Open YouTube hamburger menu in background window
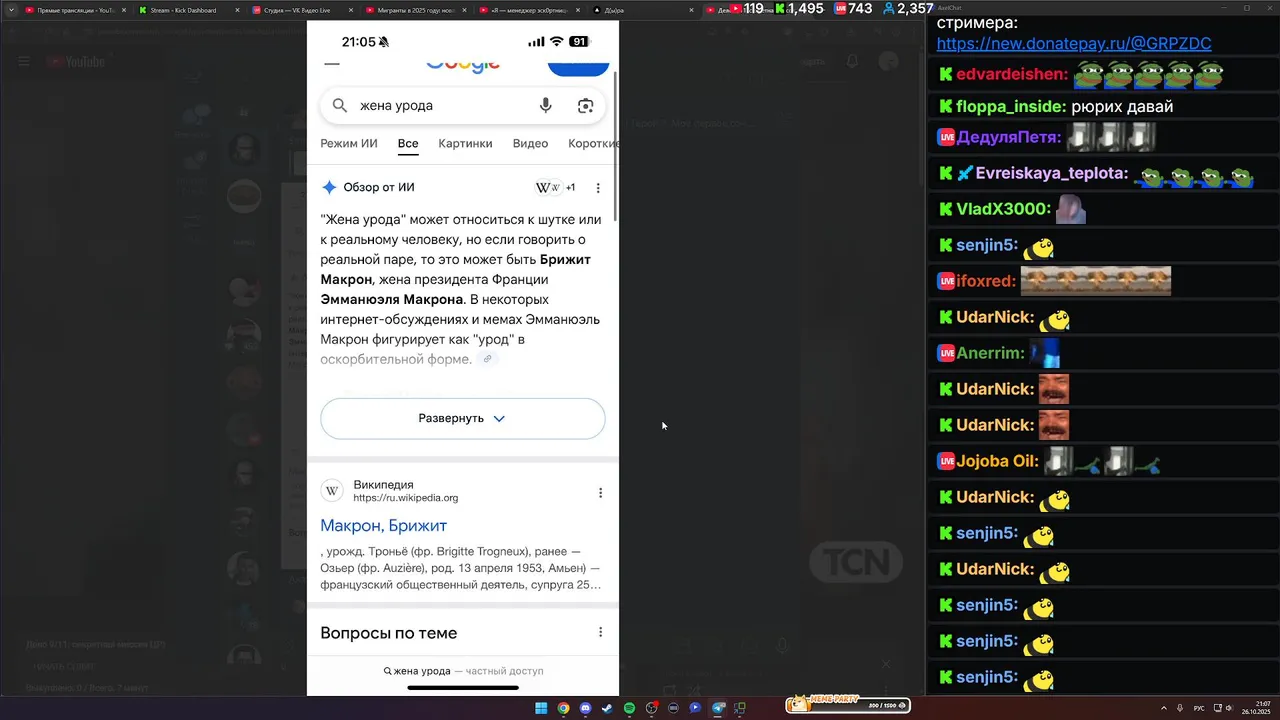 [24, 62]
